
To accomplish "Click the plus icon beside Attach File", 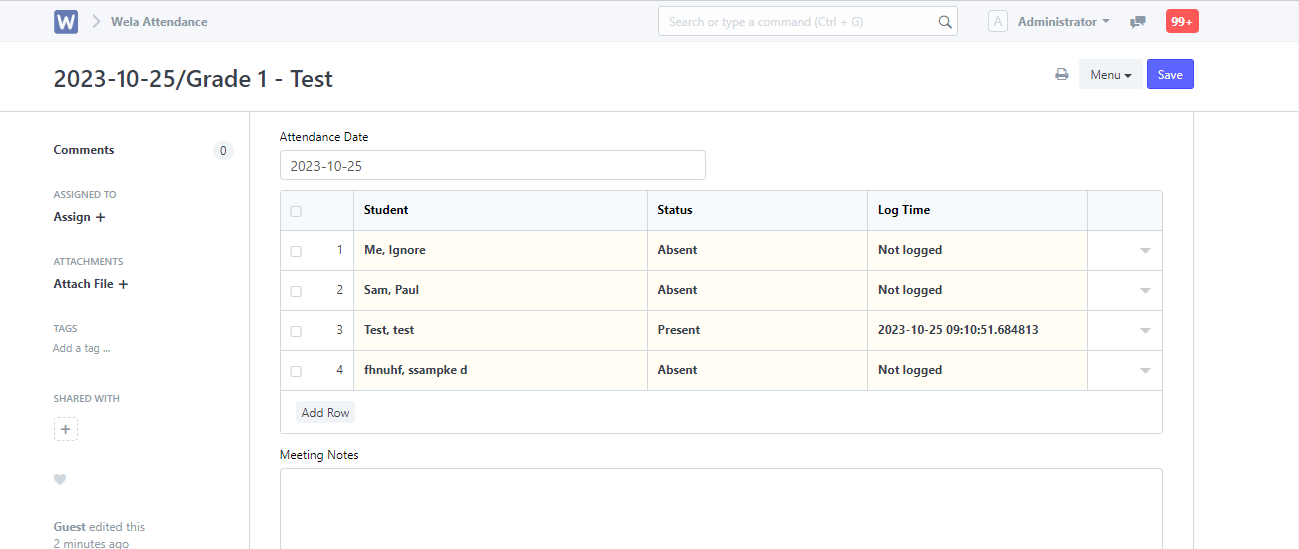I will [x=123, y=284].
